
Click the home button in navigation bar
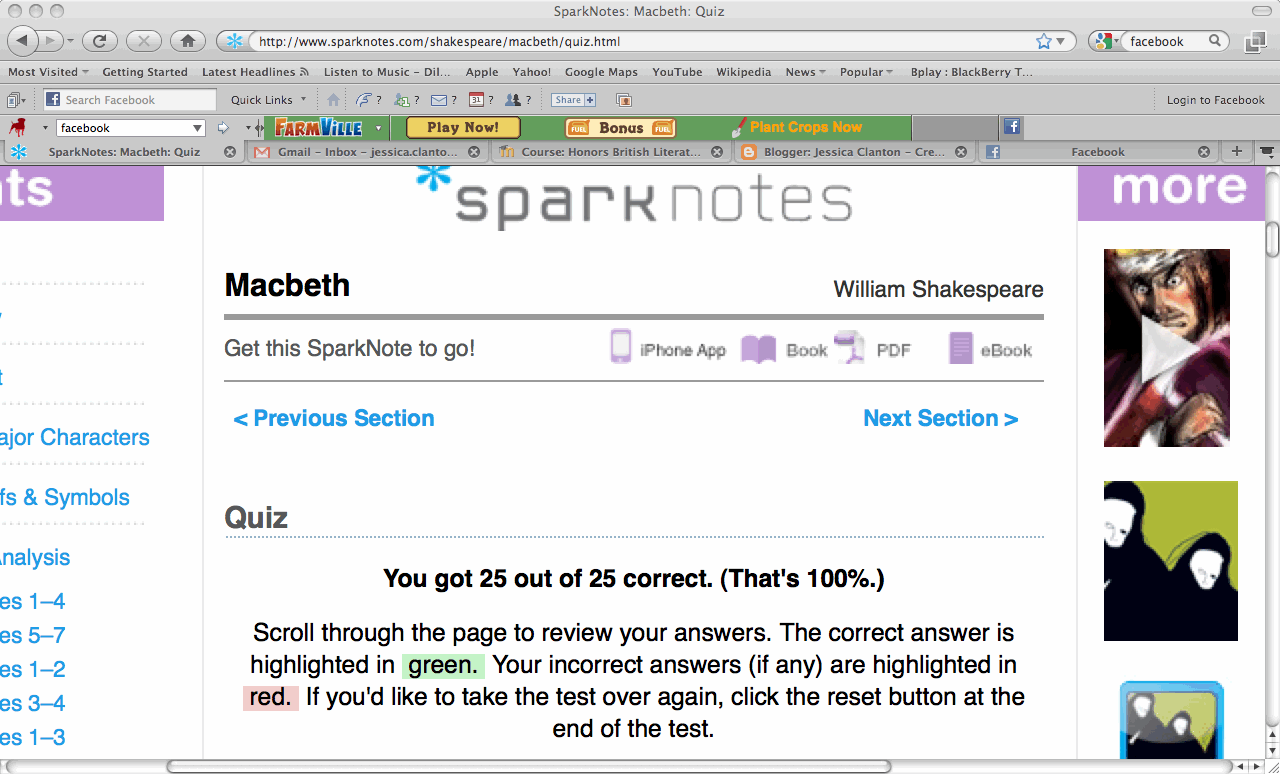click(187, 41)
